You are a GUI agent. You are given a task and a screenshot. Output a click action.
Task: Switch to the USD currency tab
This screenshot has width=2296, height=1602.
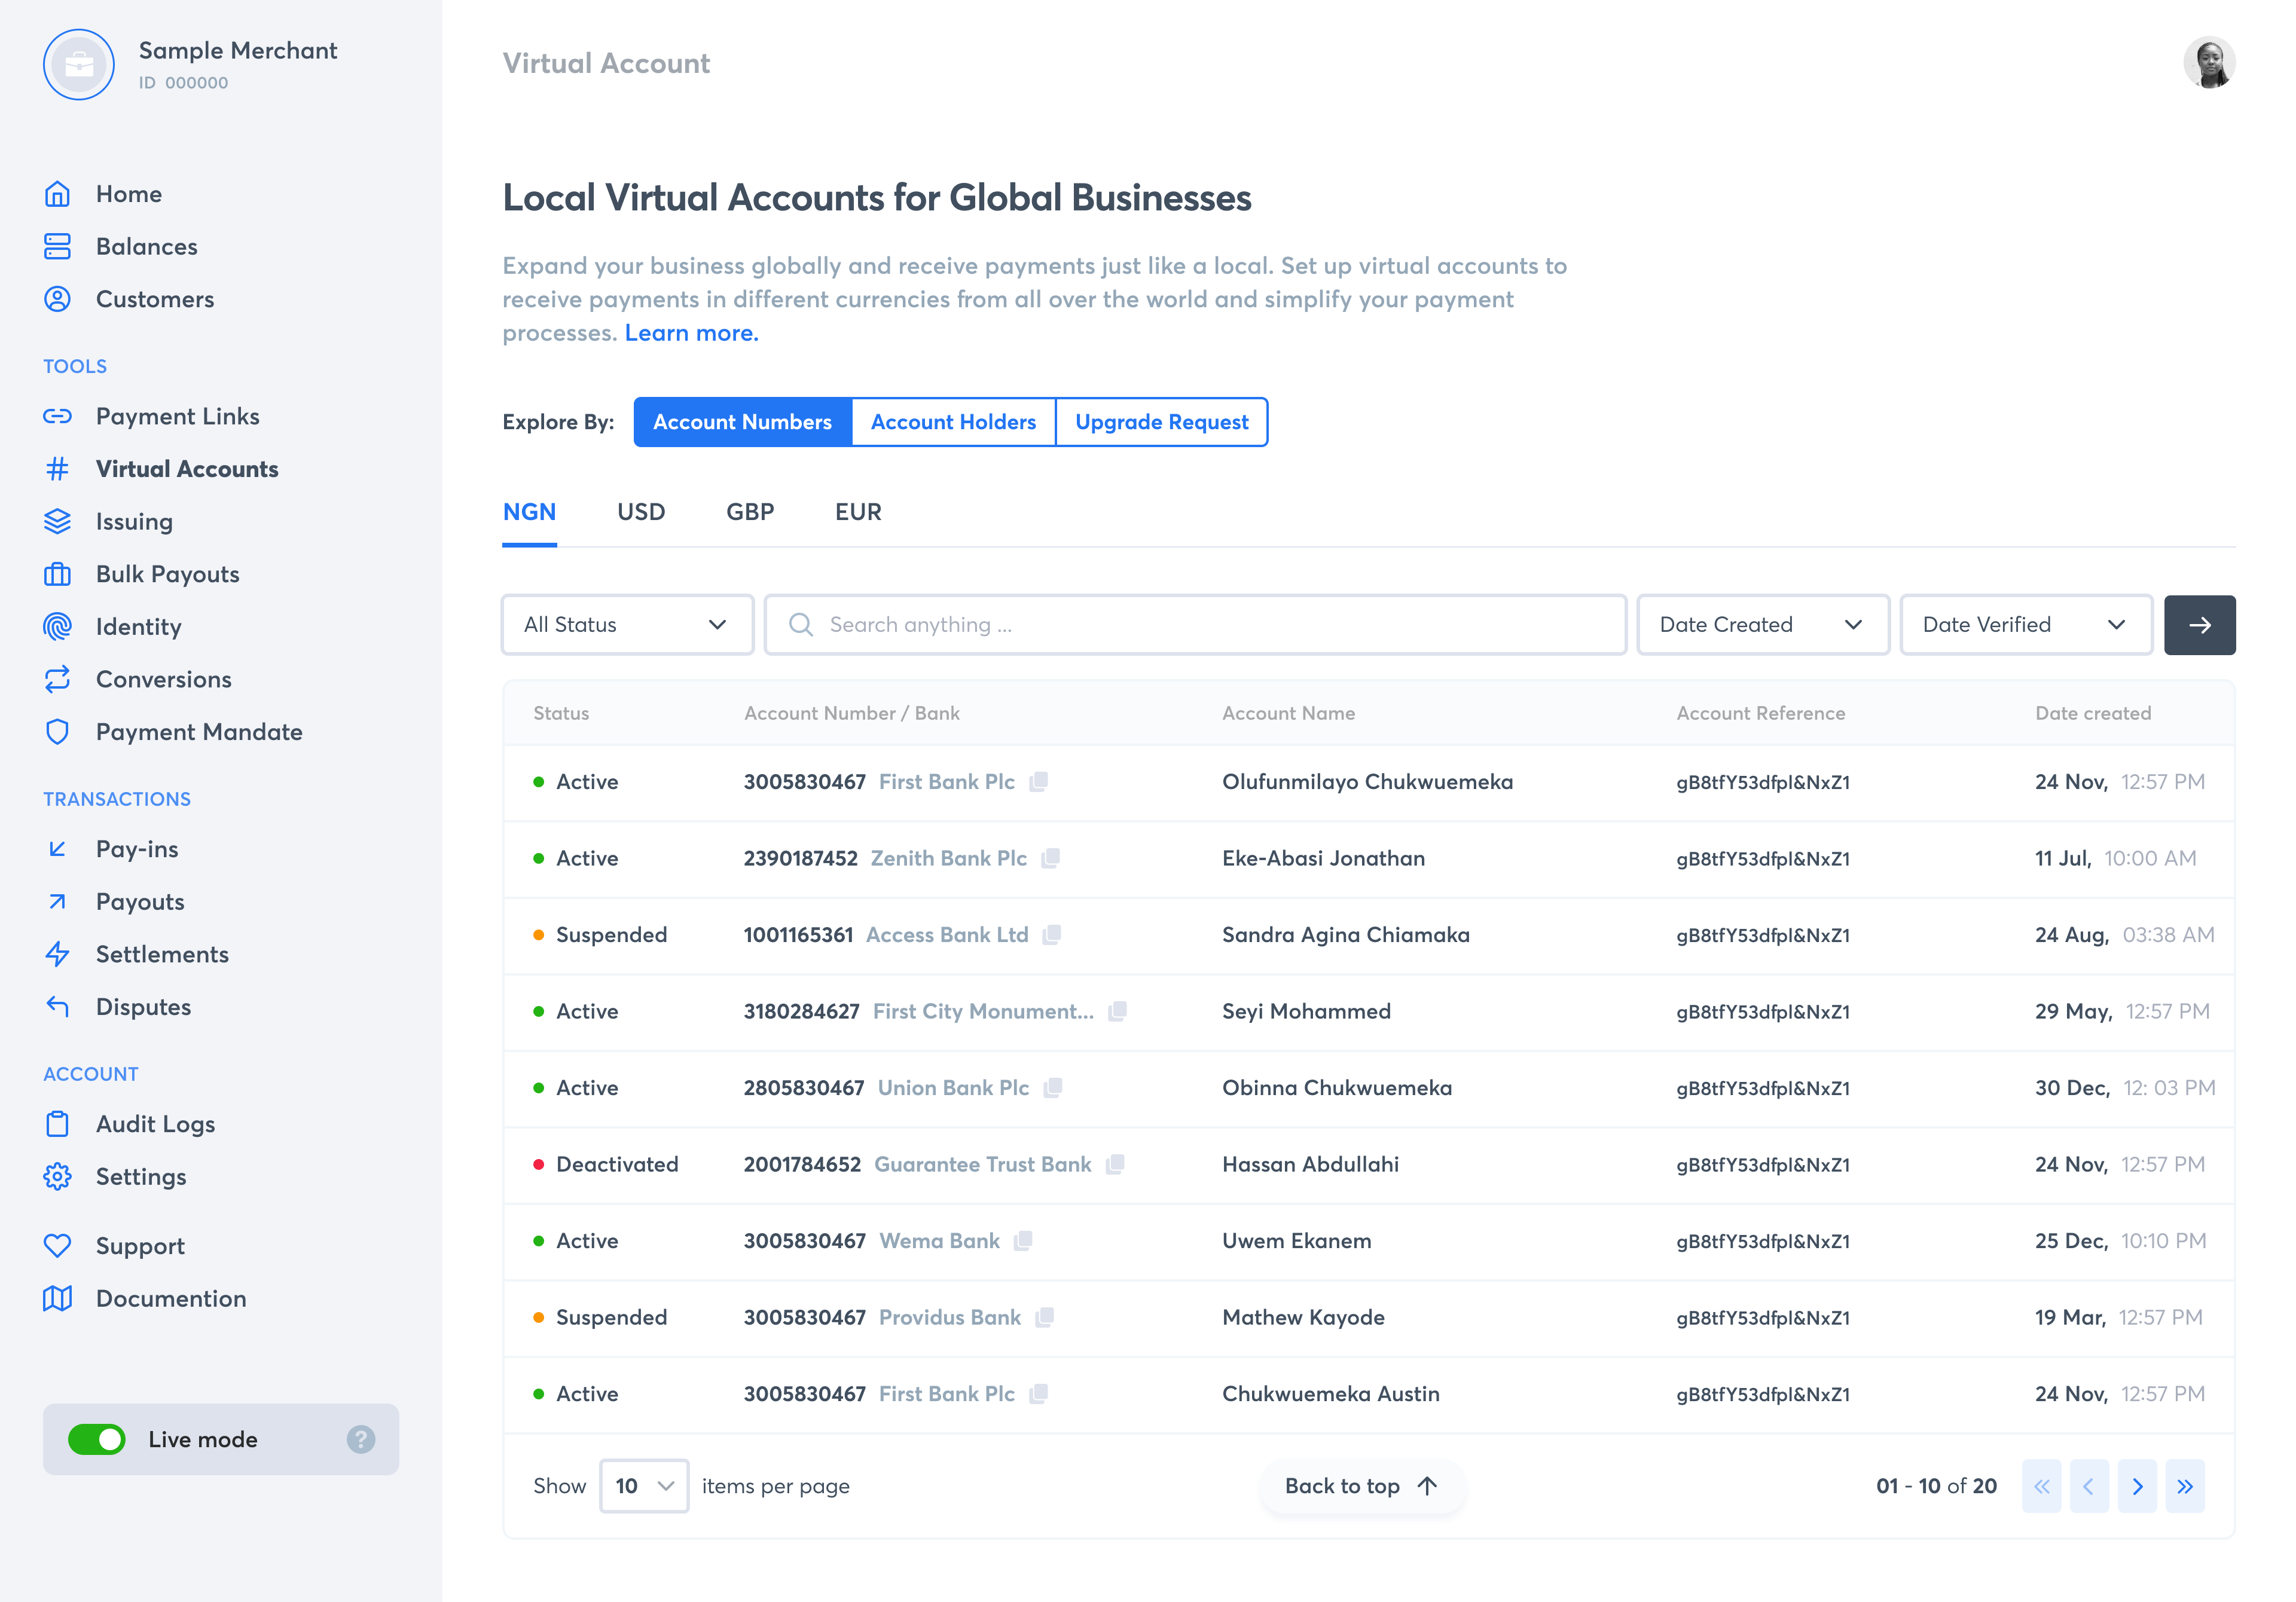point(641,512)
